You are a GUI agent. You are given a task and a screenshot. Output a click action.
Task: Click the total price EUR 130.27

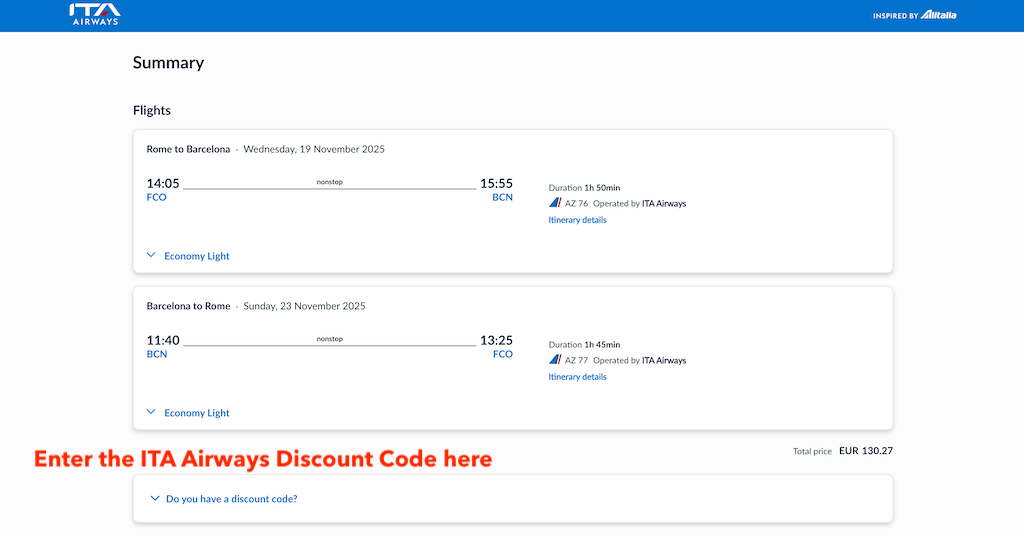pos(865,451)
